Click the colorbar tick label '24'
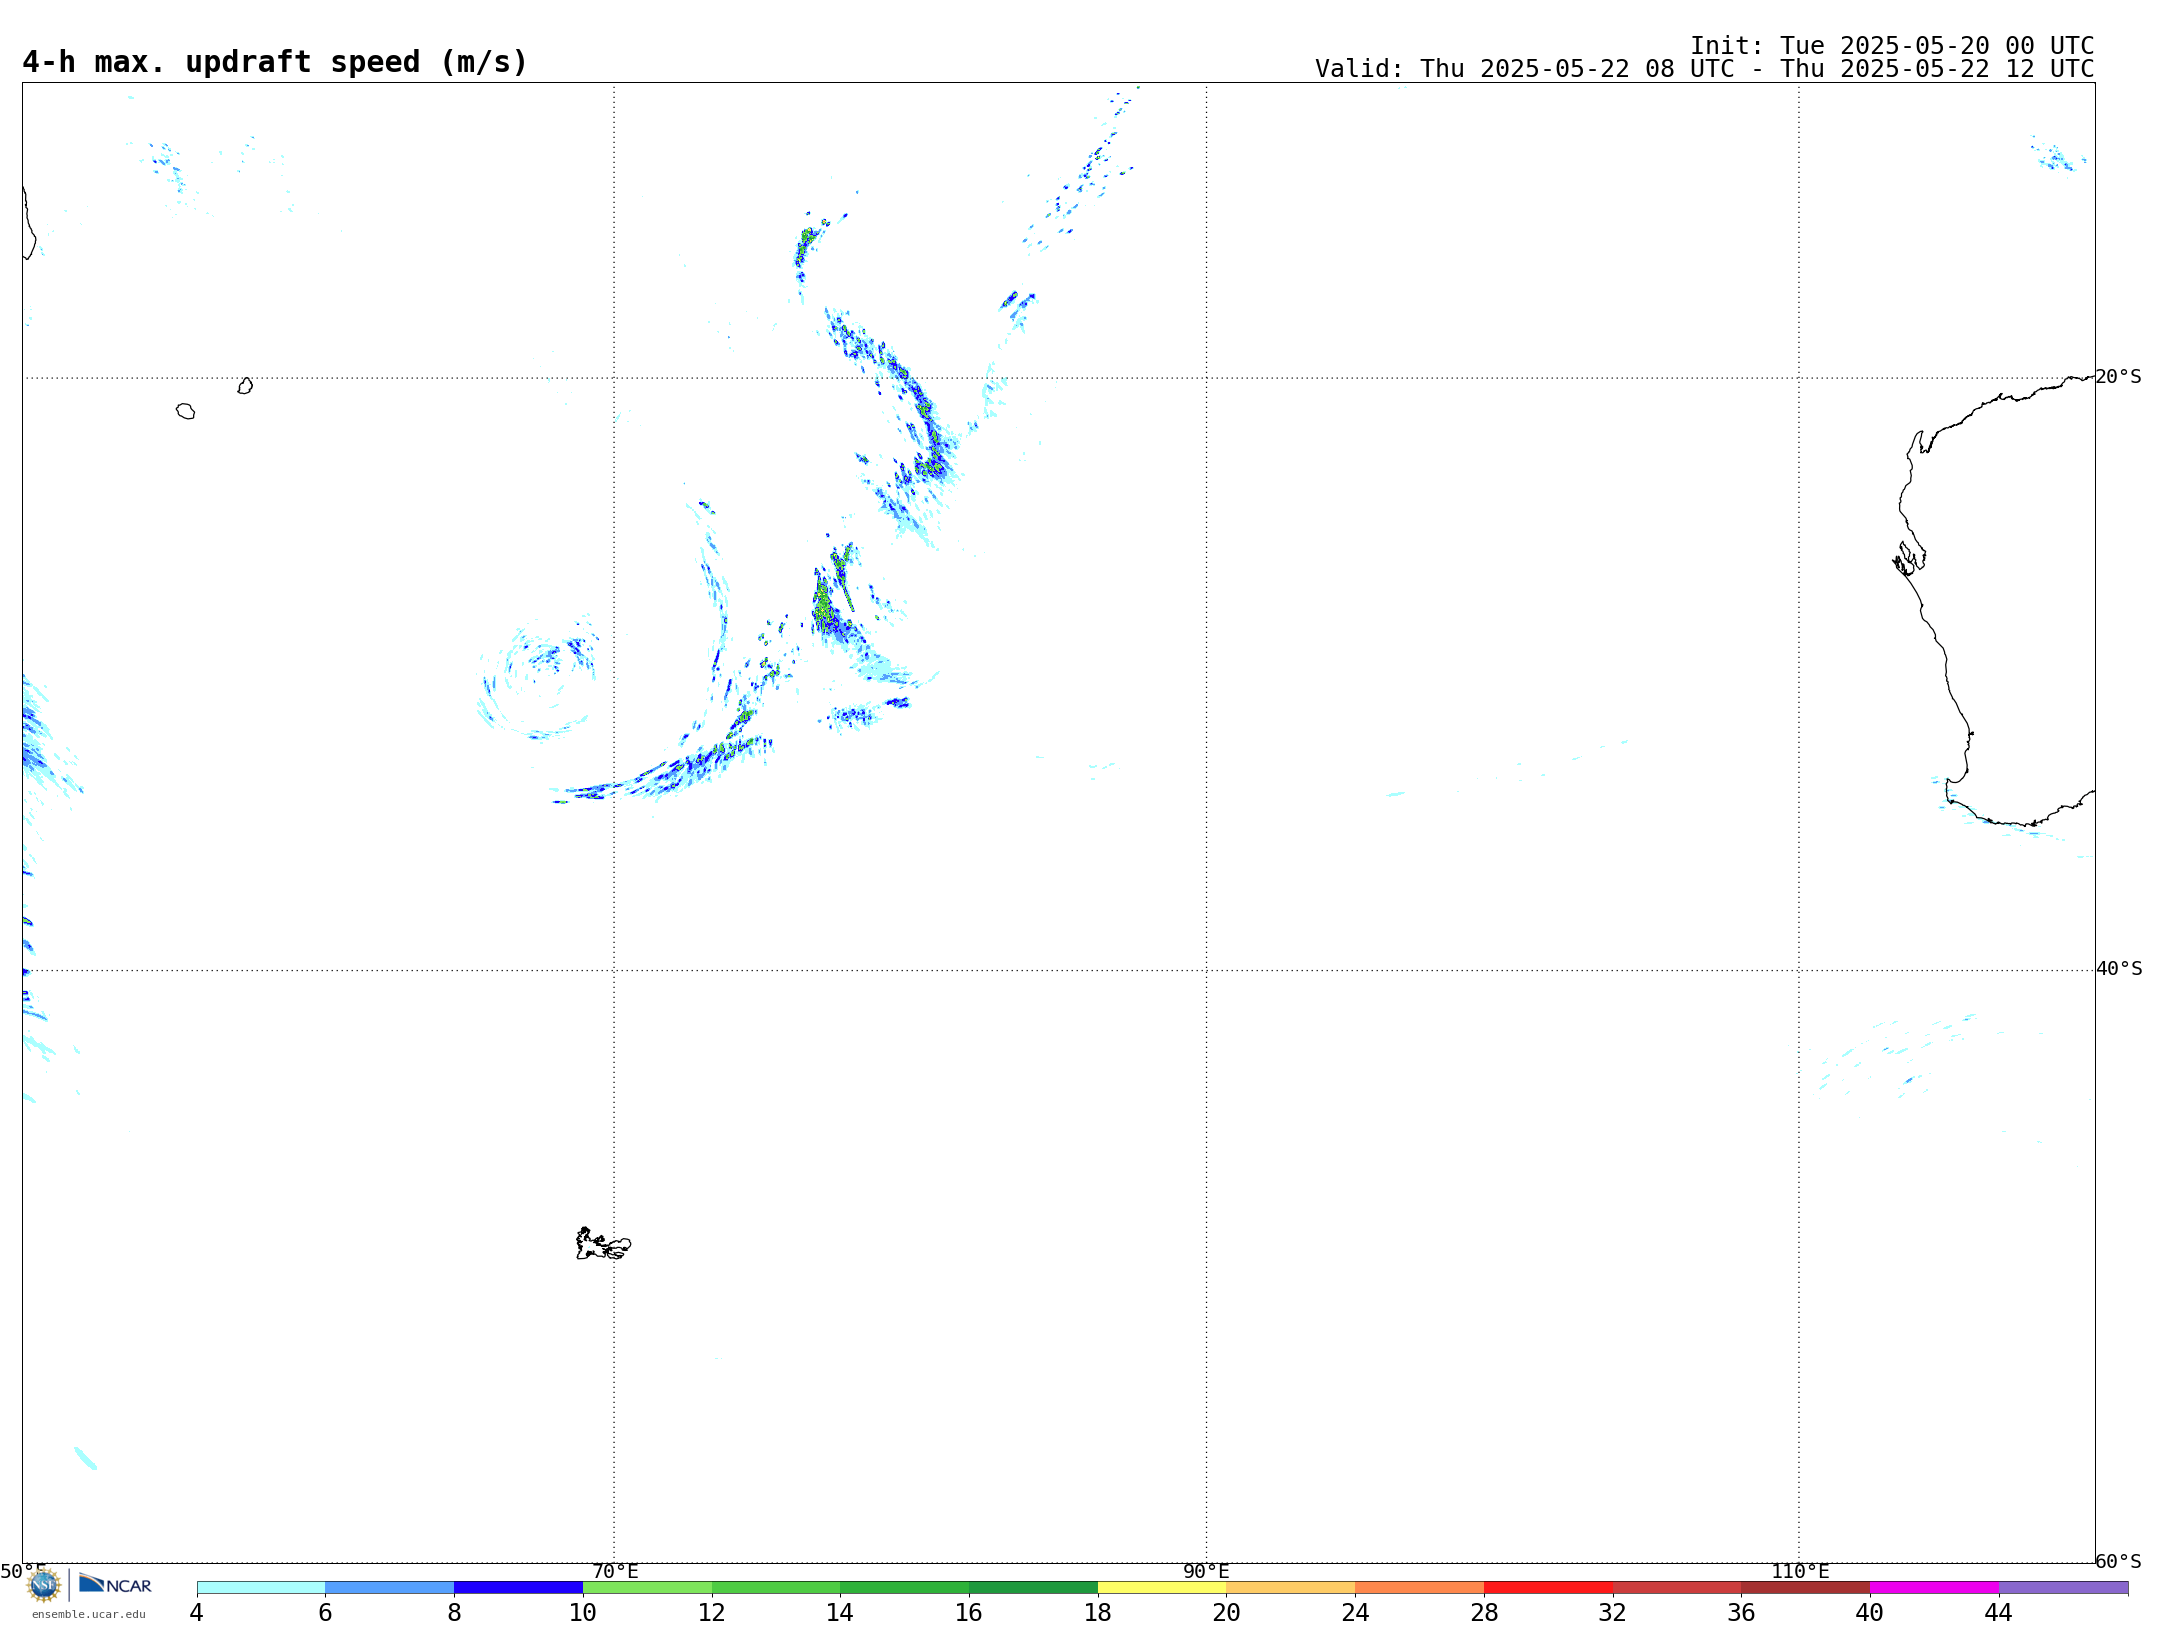This screenshot has height=1626, width=2160. pyautogui.click(x=1355, y=1613)
